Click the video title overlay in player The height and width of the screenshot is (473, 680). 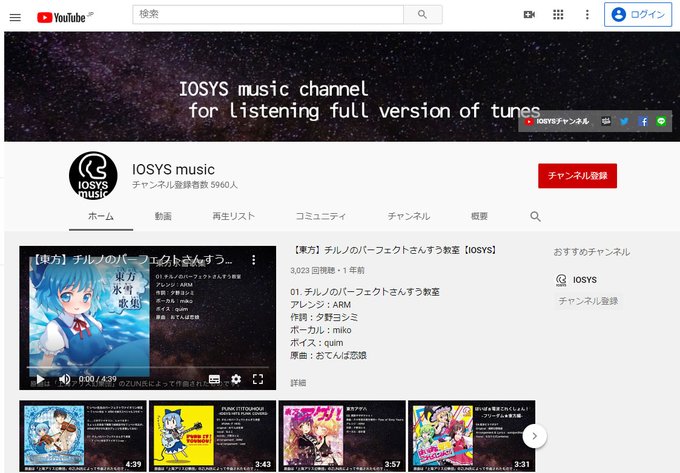coord(133,259)
